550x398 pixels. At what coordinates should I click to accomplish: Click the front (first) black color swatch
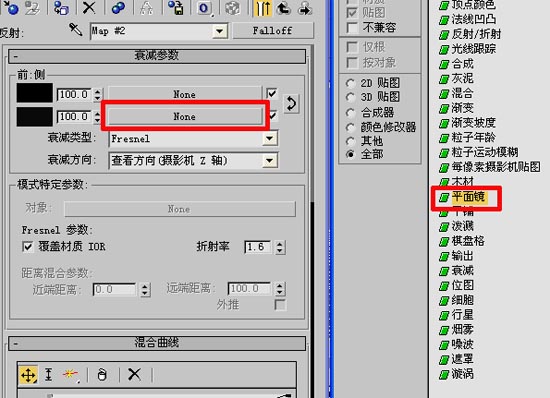click(35, 93)
